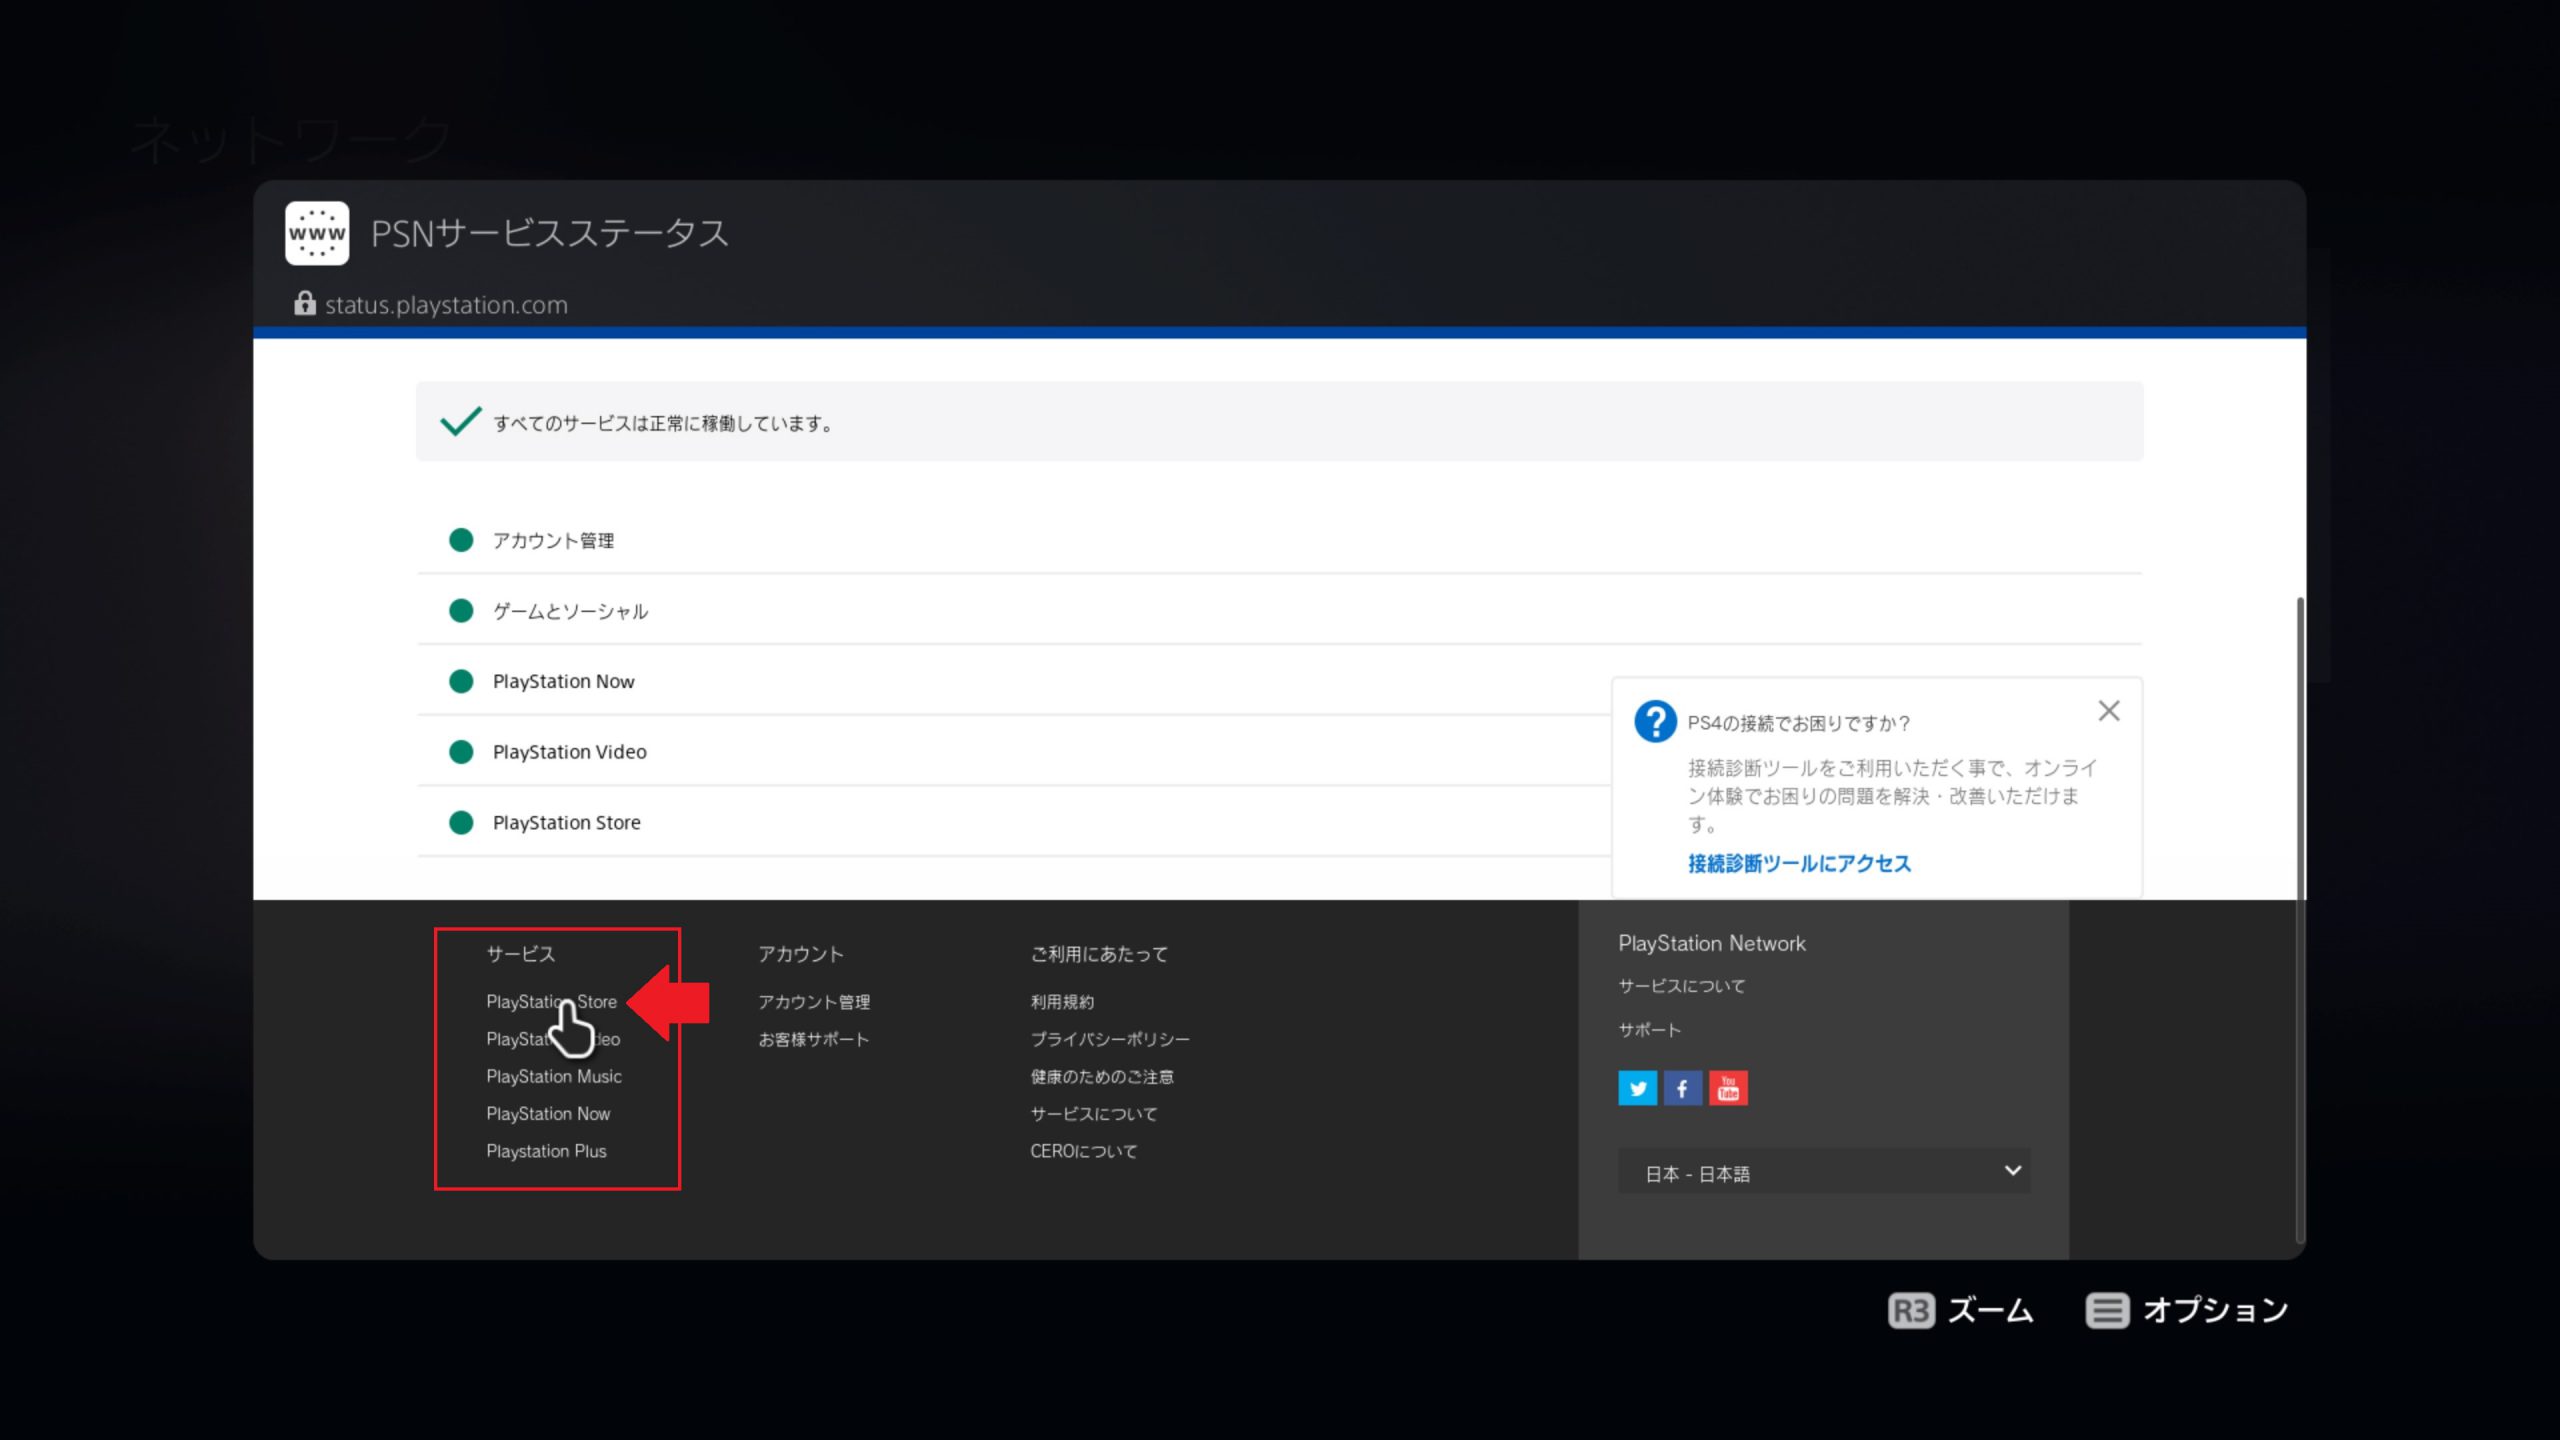Click the サービス footer heading
The image size is (2560, 1440).
(x=520, y=953)
